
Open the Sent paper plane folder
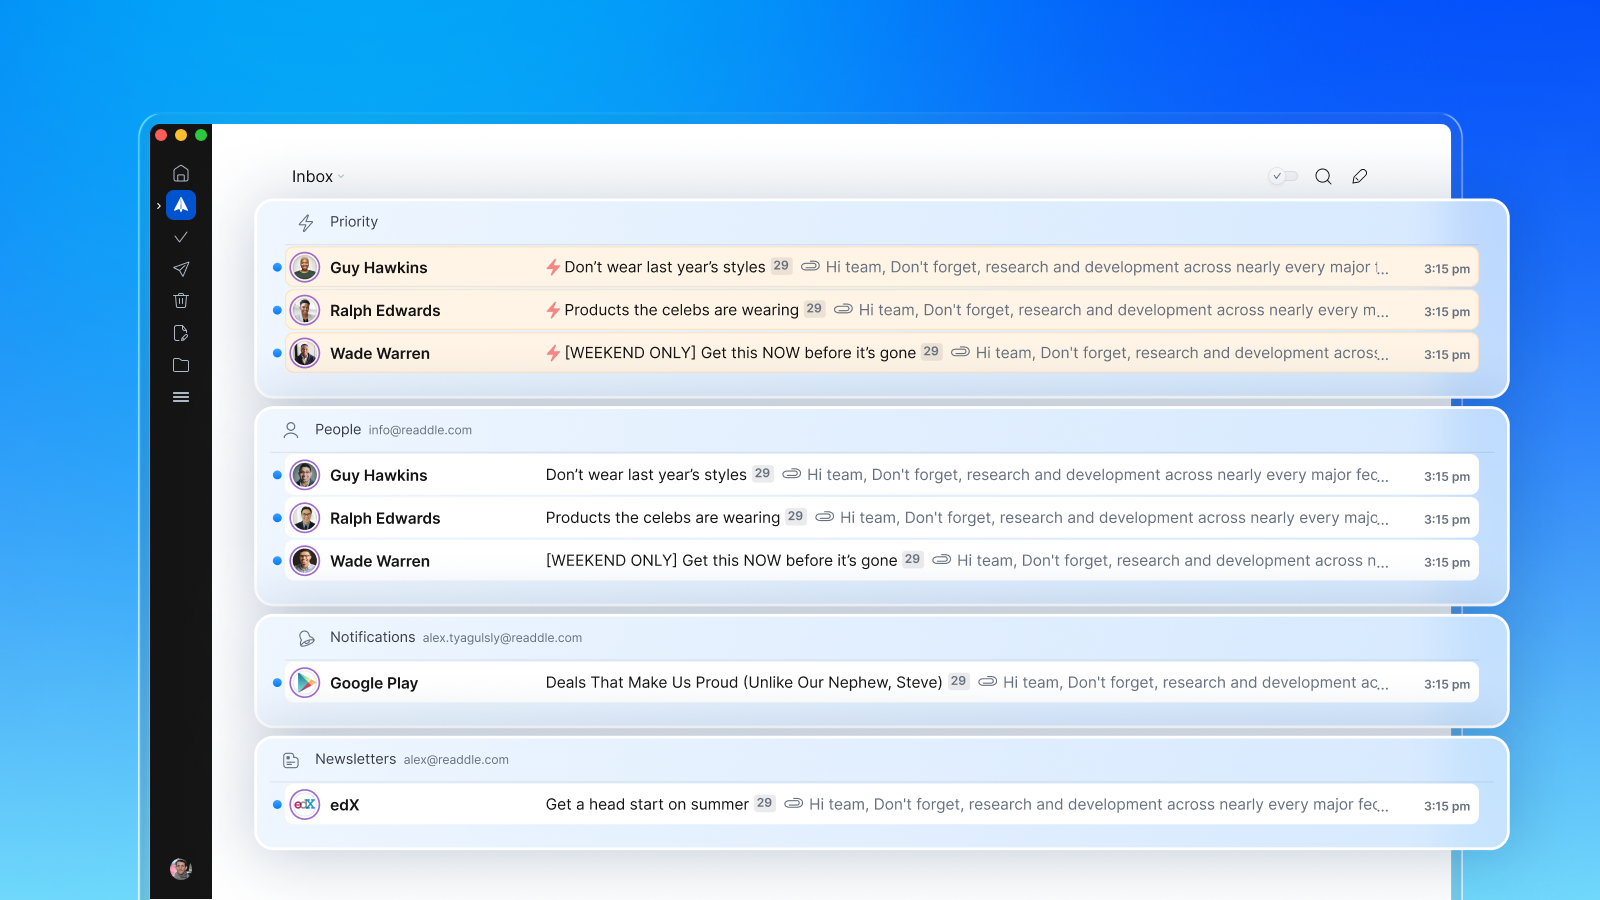tap(181, 269)
